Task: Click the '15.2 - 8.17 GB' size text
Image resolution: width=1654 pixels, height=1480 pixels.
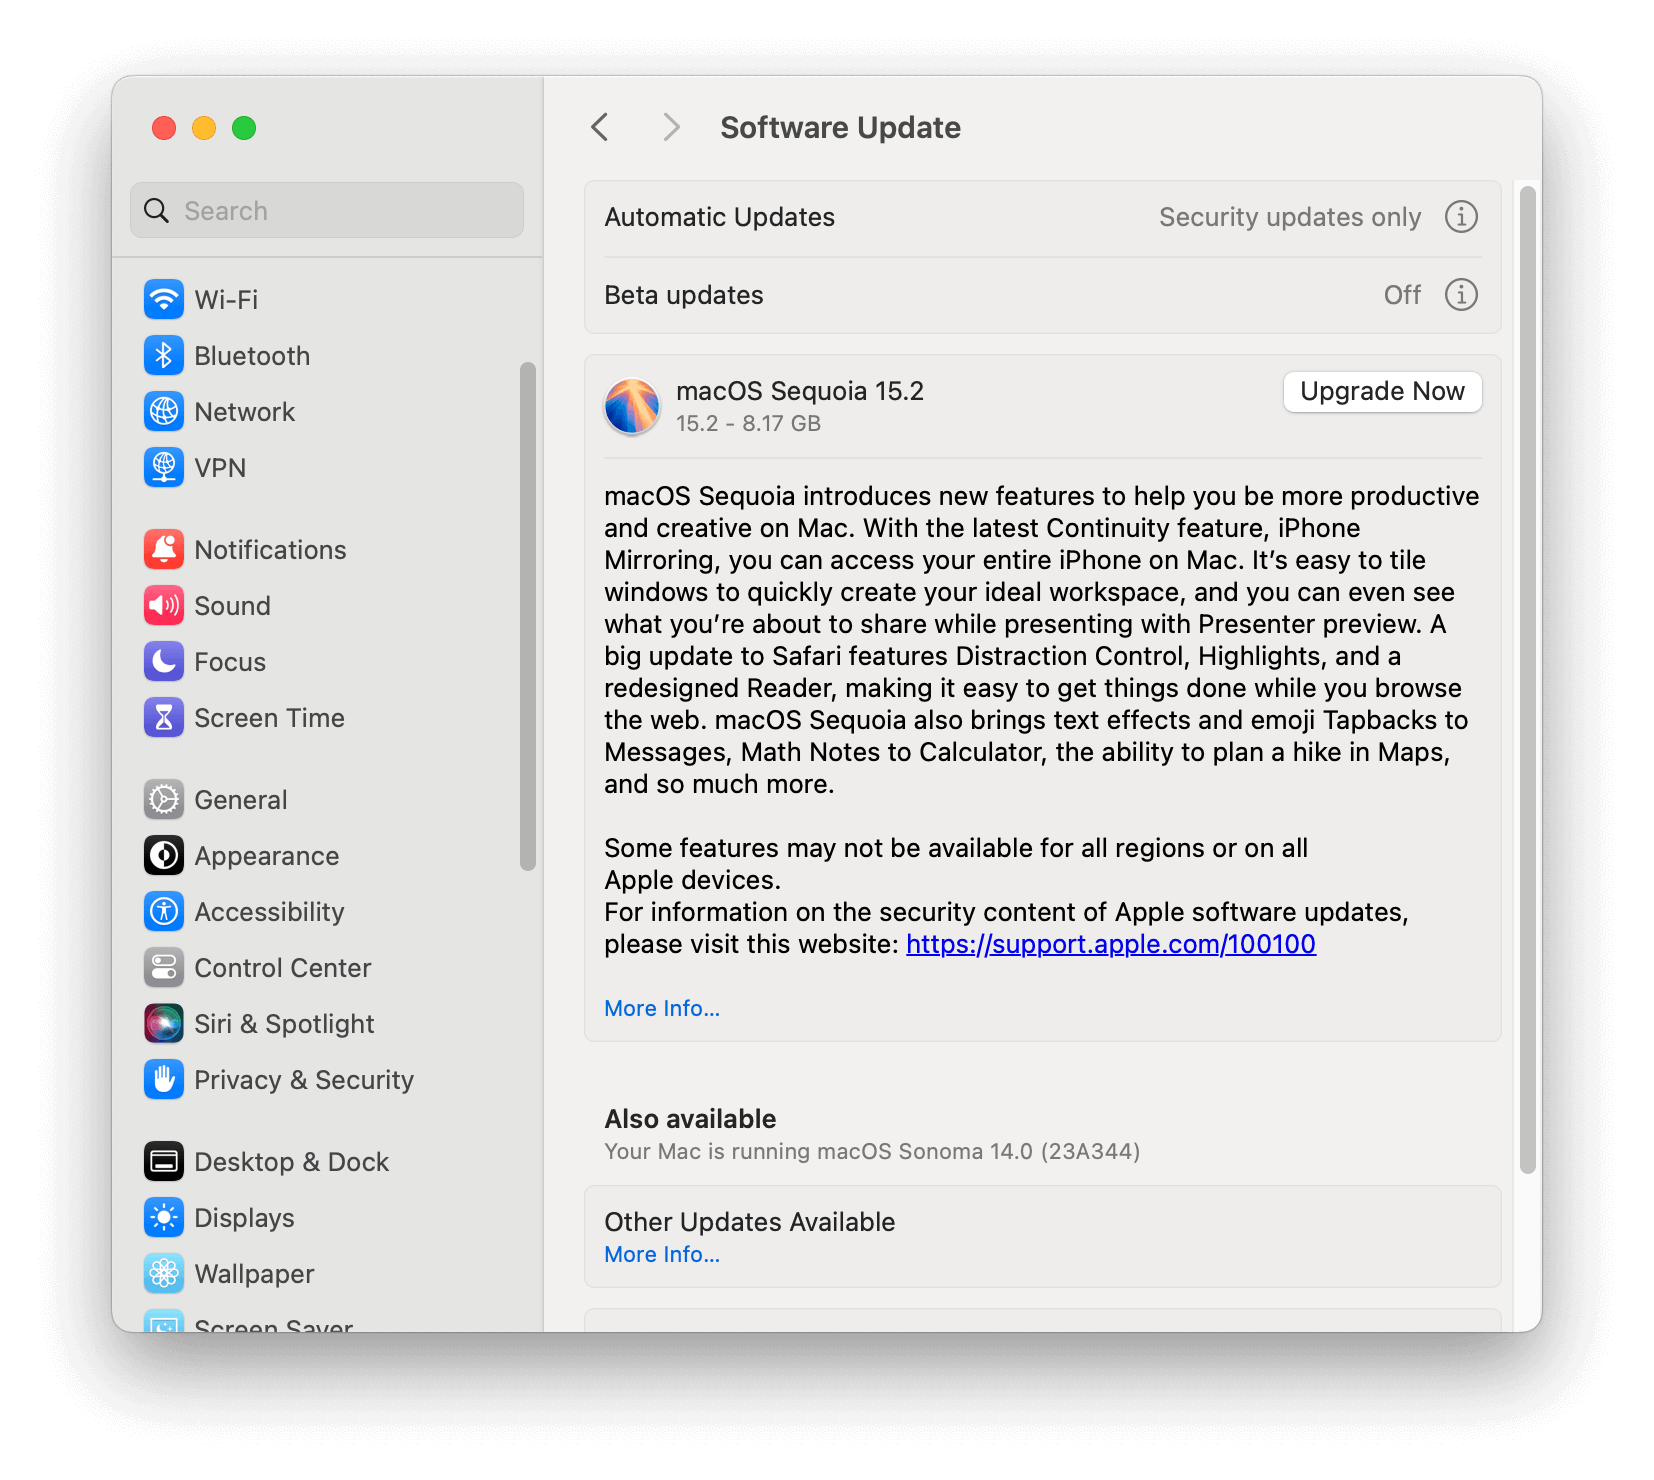Action: (x=748, y=424)
